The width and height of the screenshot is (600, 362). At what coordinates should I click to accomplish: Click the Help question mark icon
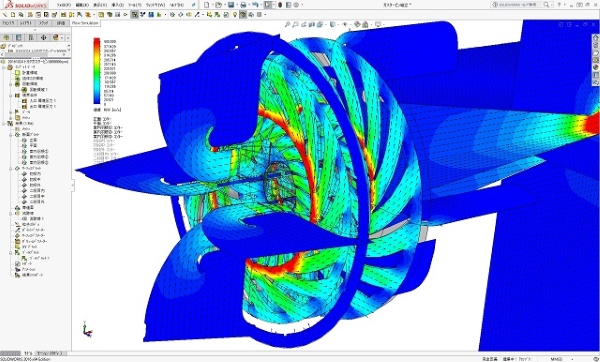pos(559,5)
